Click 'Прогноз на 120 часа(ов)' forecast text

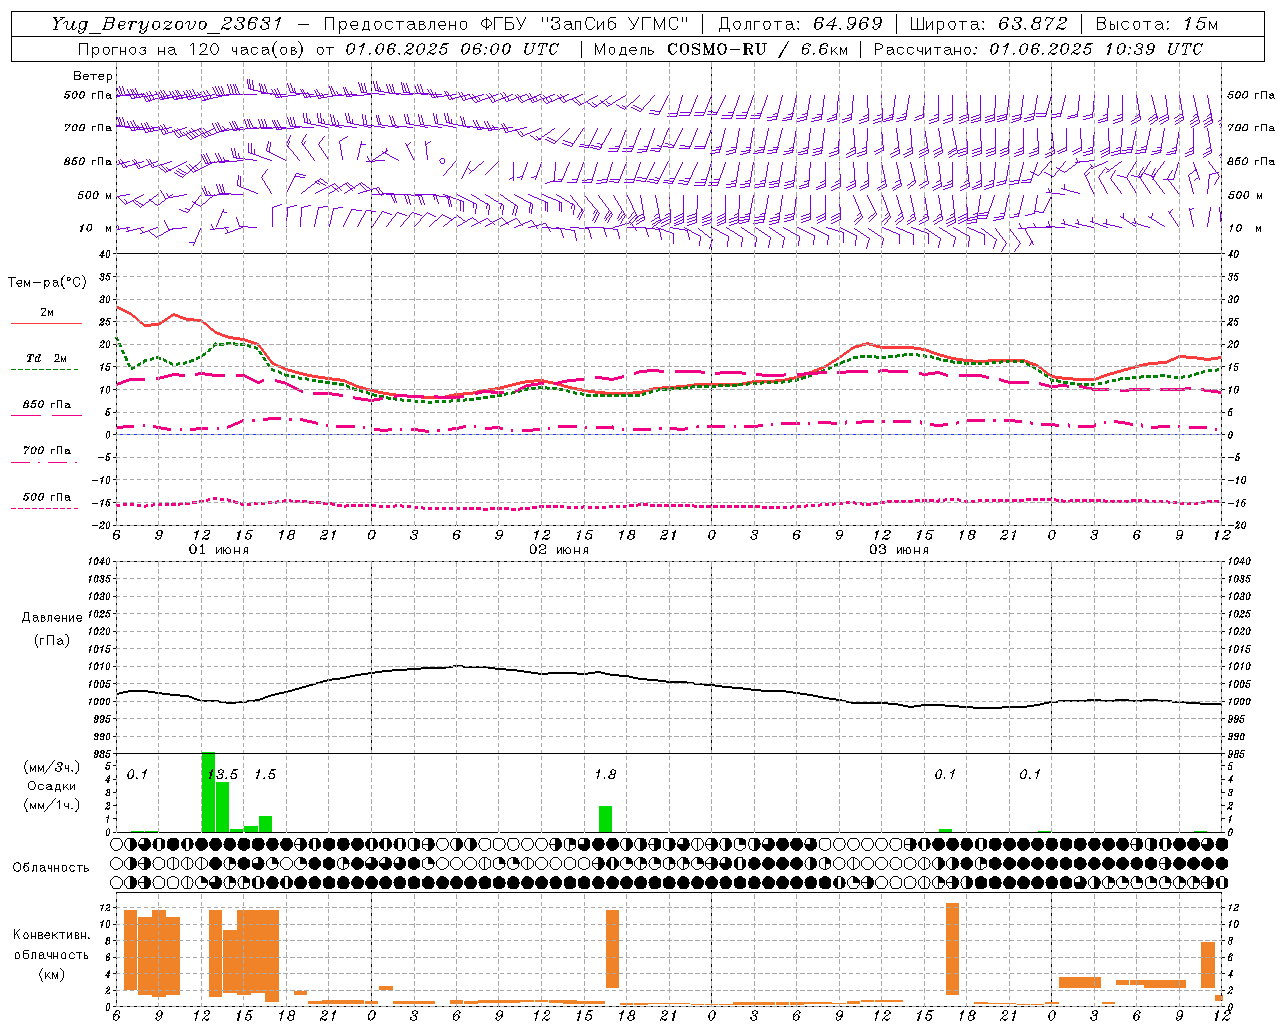(192, 49)
